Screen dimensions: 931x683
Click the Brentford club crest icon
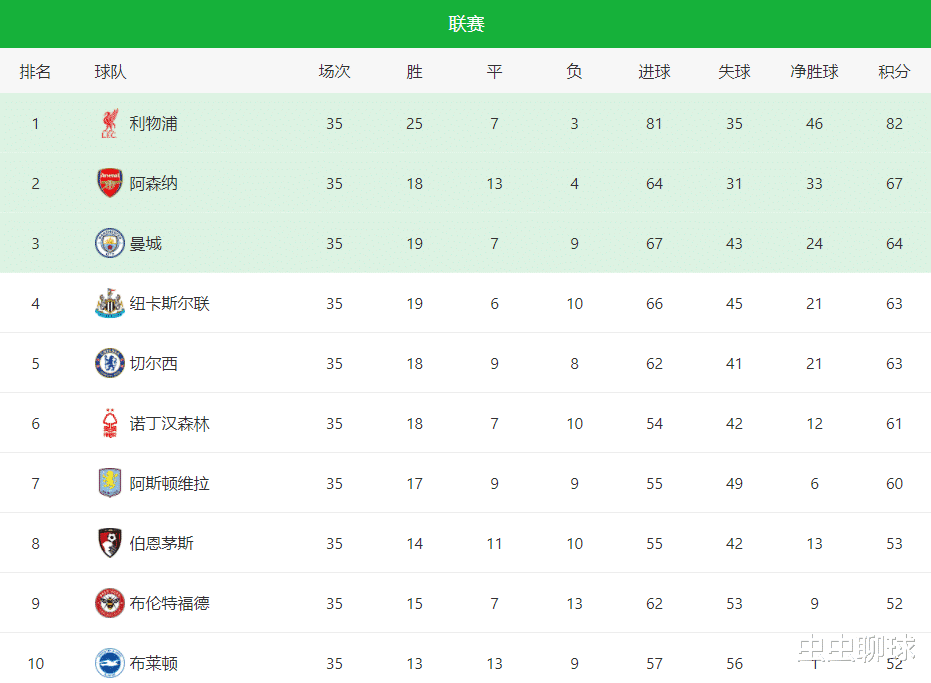(109, 604)
